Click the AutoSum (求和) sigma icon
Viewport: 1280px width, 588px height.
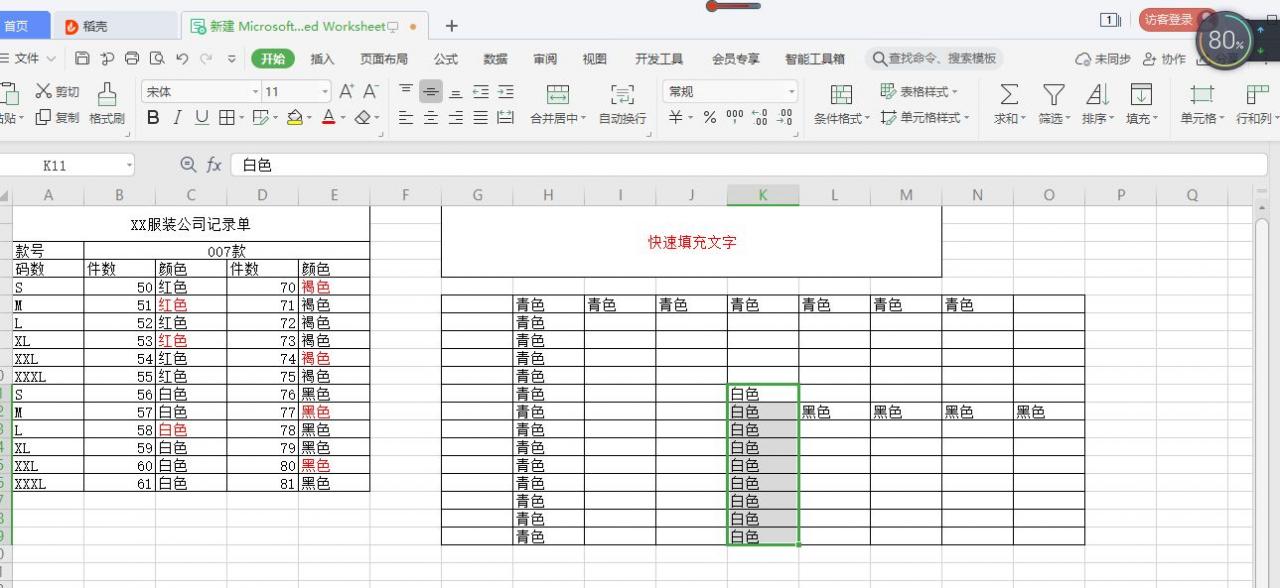click(1009, 95)
